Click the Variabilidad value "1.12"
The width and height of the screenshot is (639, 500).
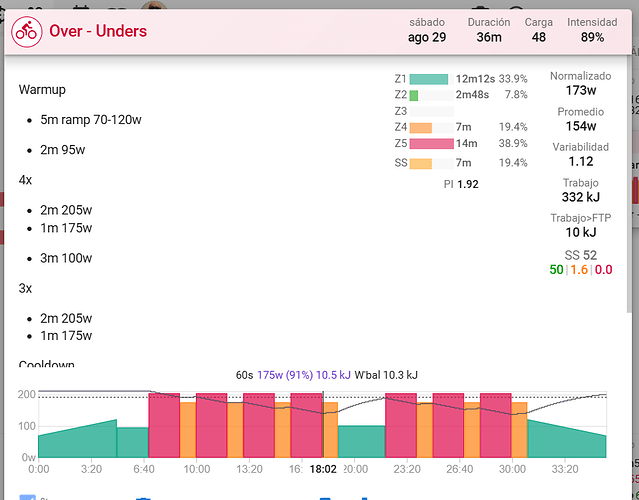click(581, 162)
